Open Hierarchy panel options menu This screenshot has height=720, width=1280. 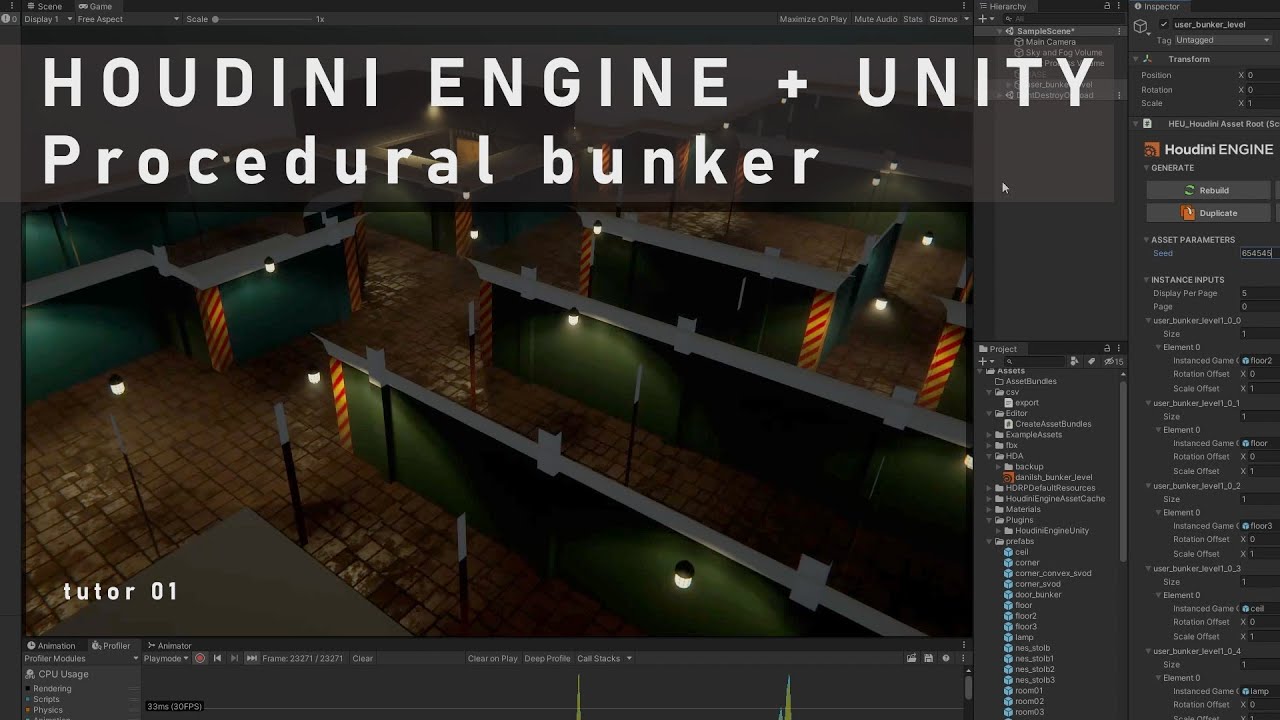click(x=1120, y=6)
